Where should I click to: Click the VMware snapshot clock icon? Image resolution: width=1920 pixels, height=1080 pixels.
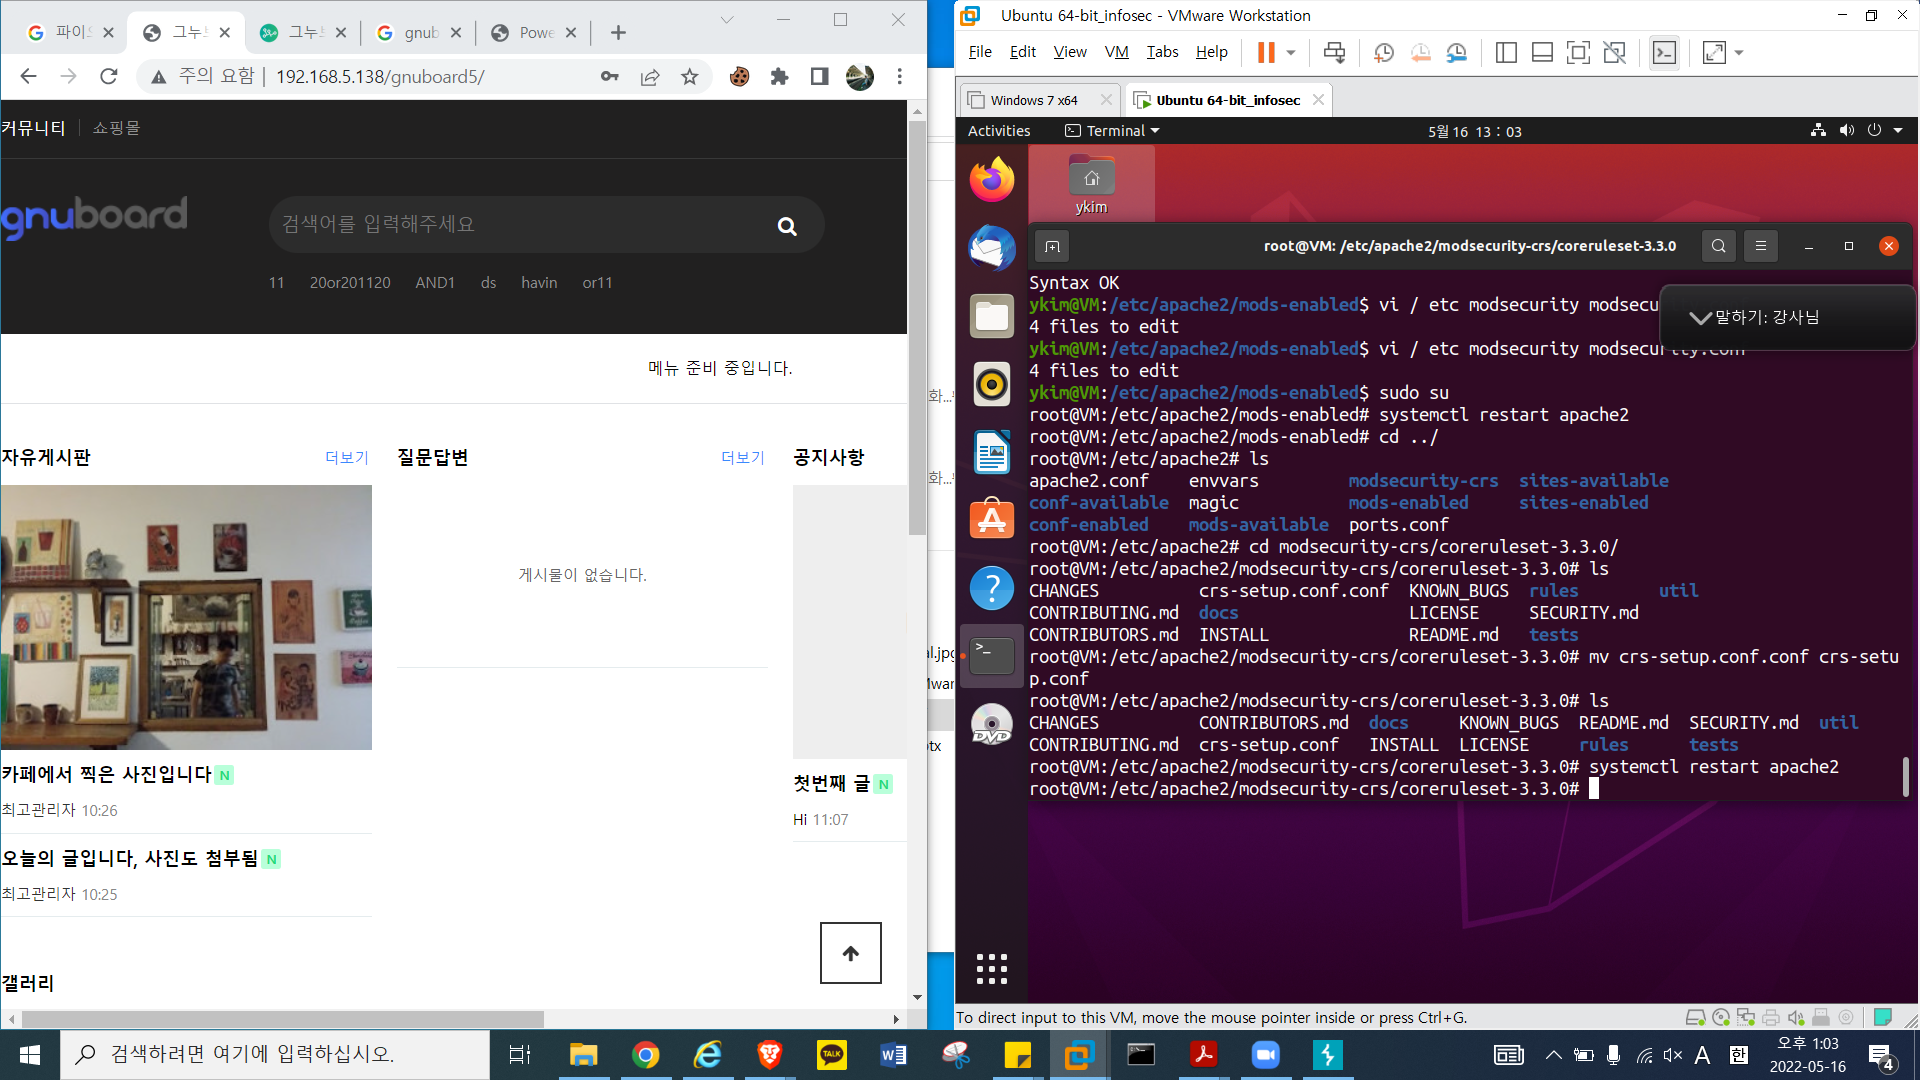pyautogui.click(x=1384, y=53)
